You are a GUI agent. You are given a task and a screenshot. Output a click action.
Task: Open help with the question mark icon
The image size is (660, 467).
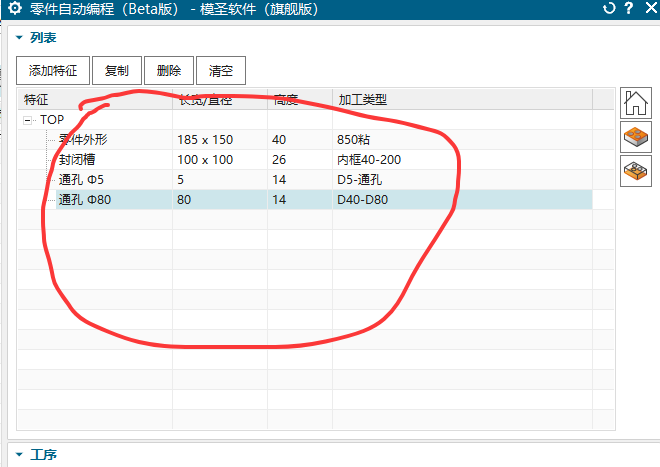[629, 8]
